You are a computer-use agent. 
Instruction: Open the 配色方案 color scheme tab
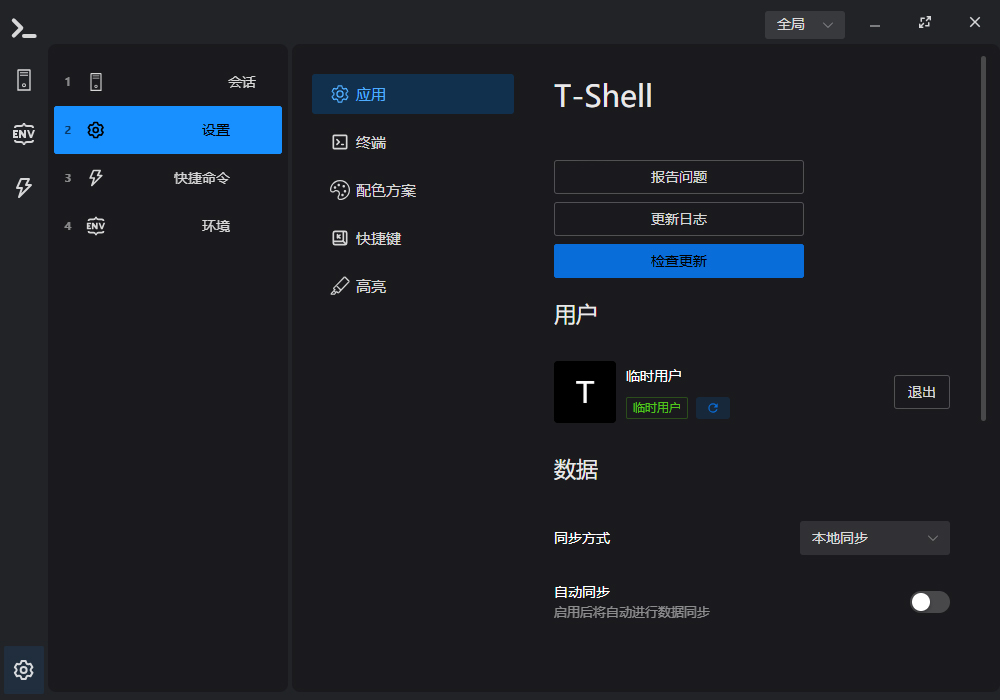coord(413,190)
